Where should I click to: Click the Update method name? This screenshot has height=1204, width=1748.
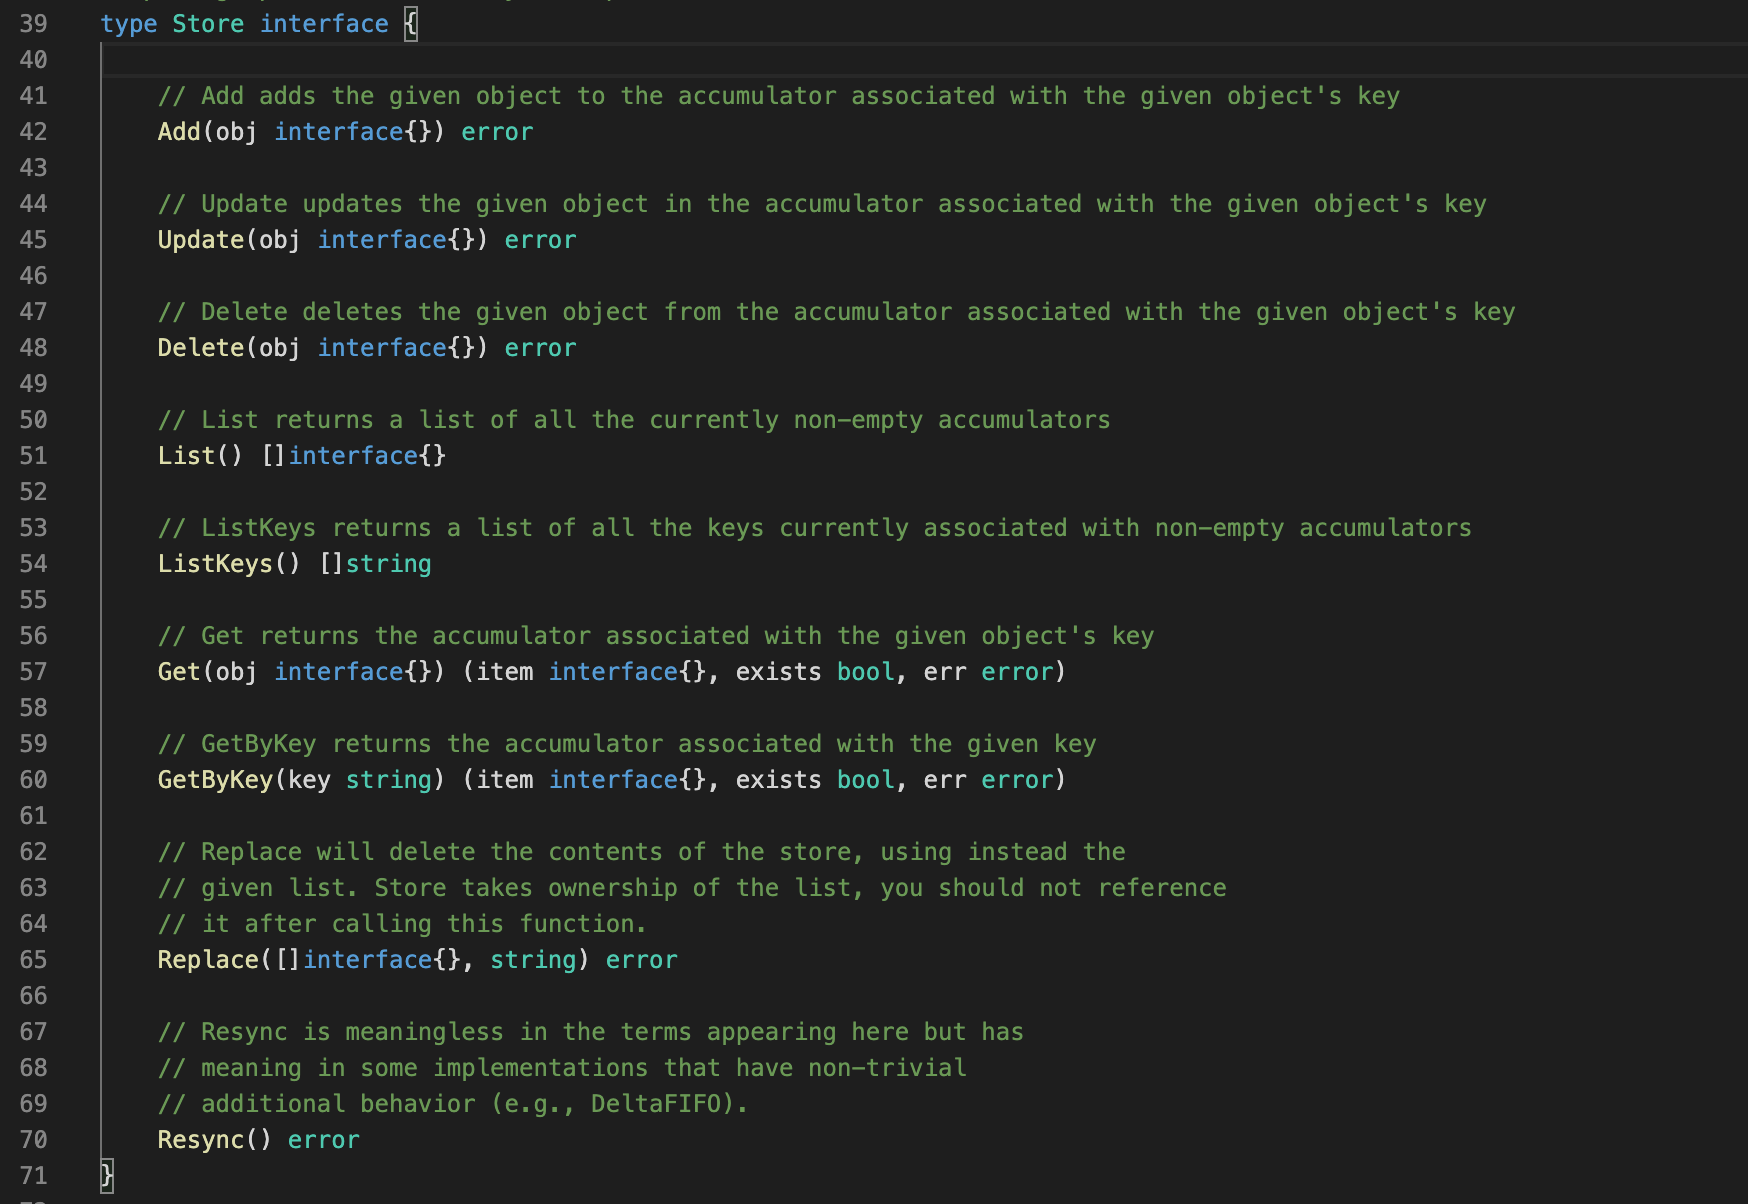200,240
